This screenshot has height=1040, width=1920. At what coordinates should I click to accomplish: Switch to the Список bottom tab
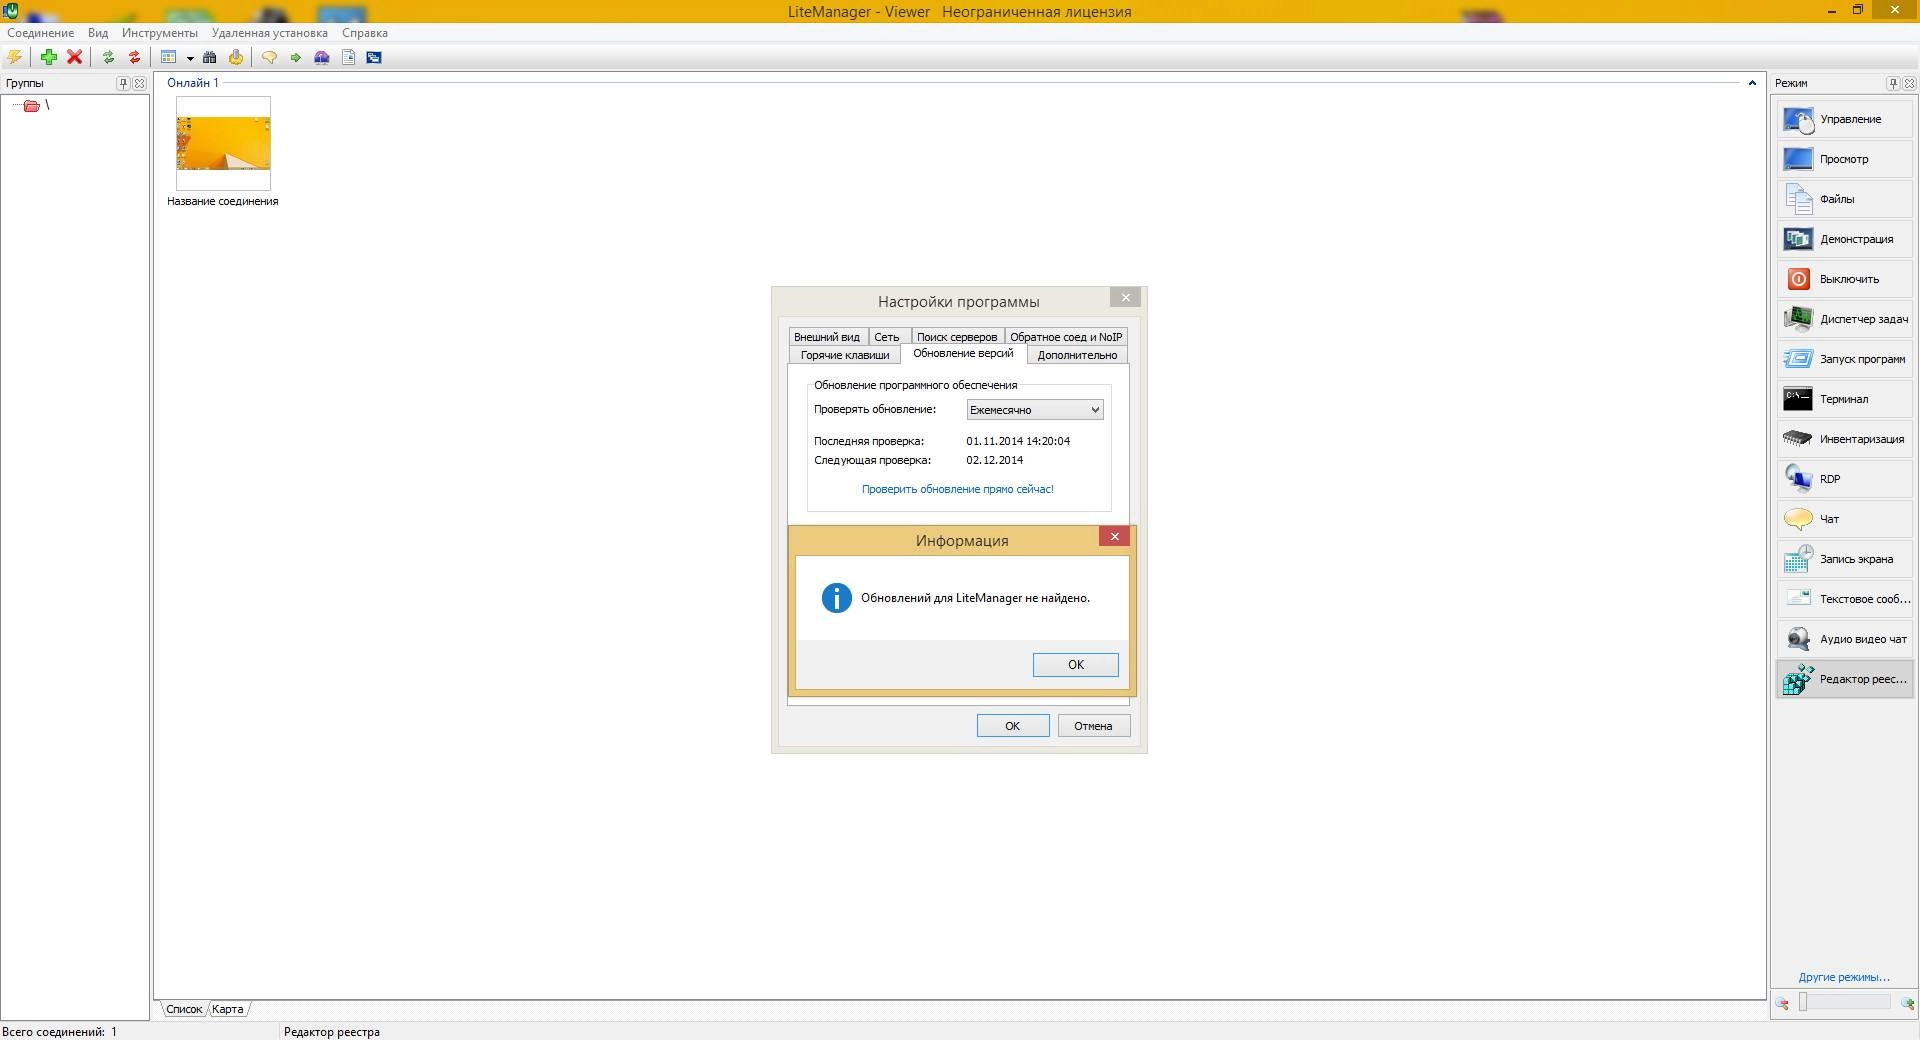point(184,1009)
